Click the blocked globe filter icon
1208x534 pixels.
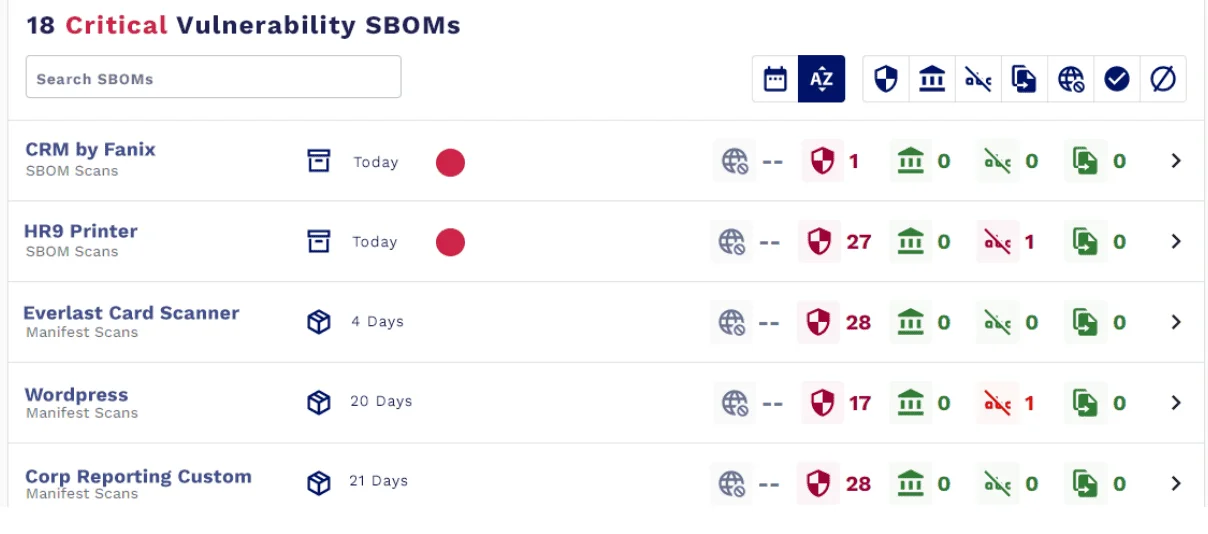coord(1071,79)
